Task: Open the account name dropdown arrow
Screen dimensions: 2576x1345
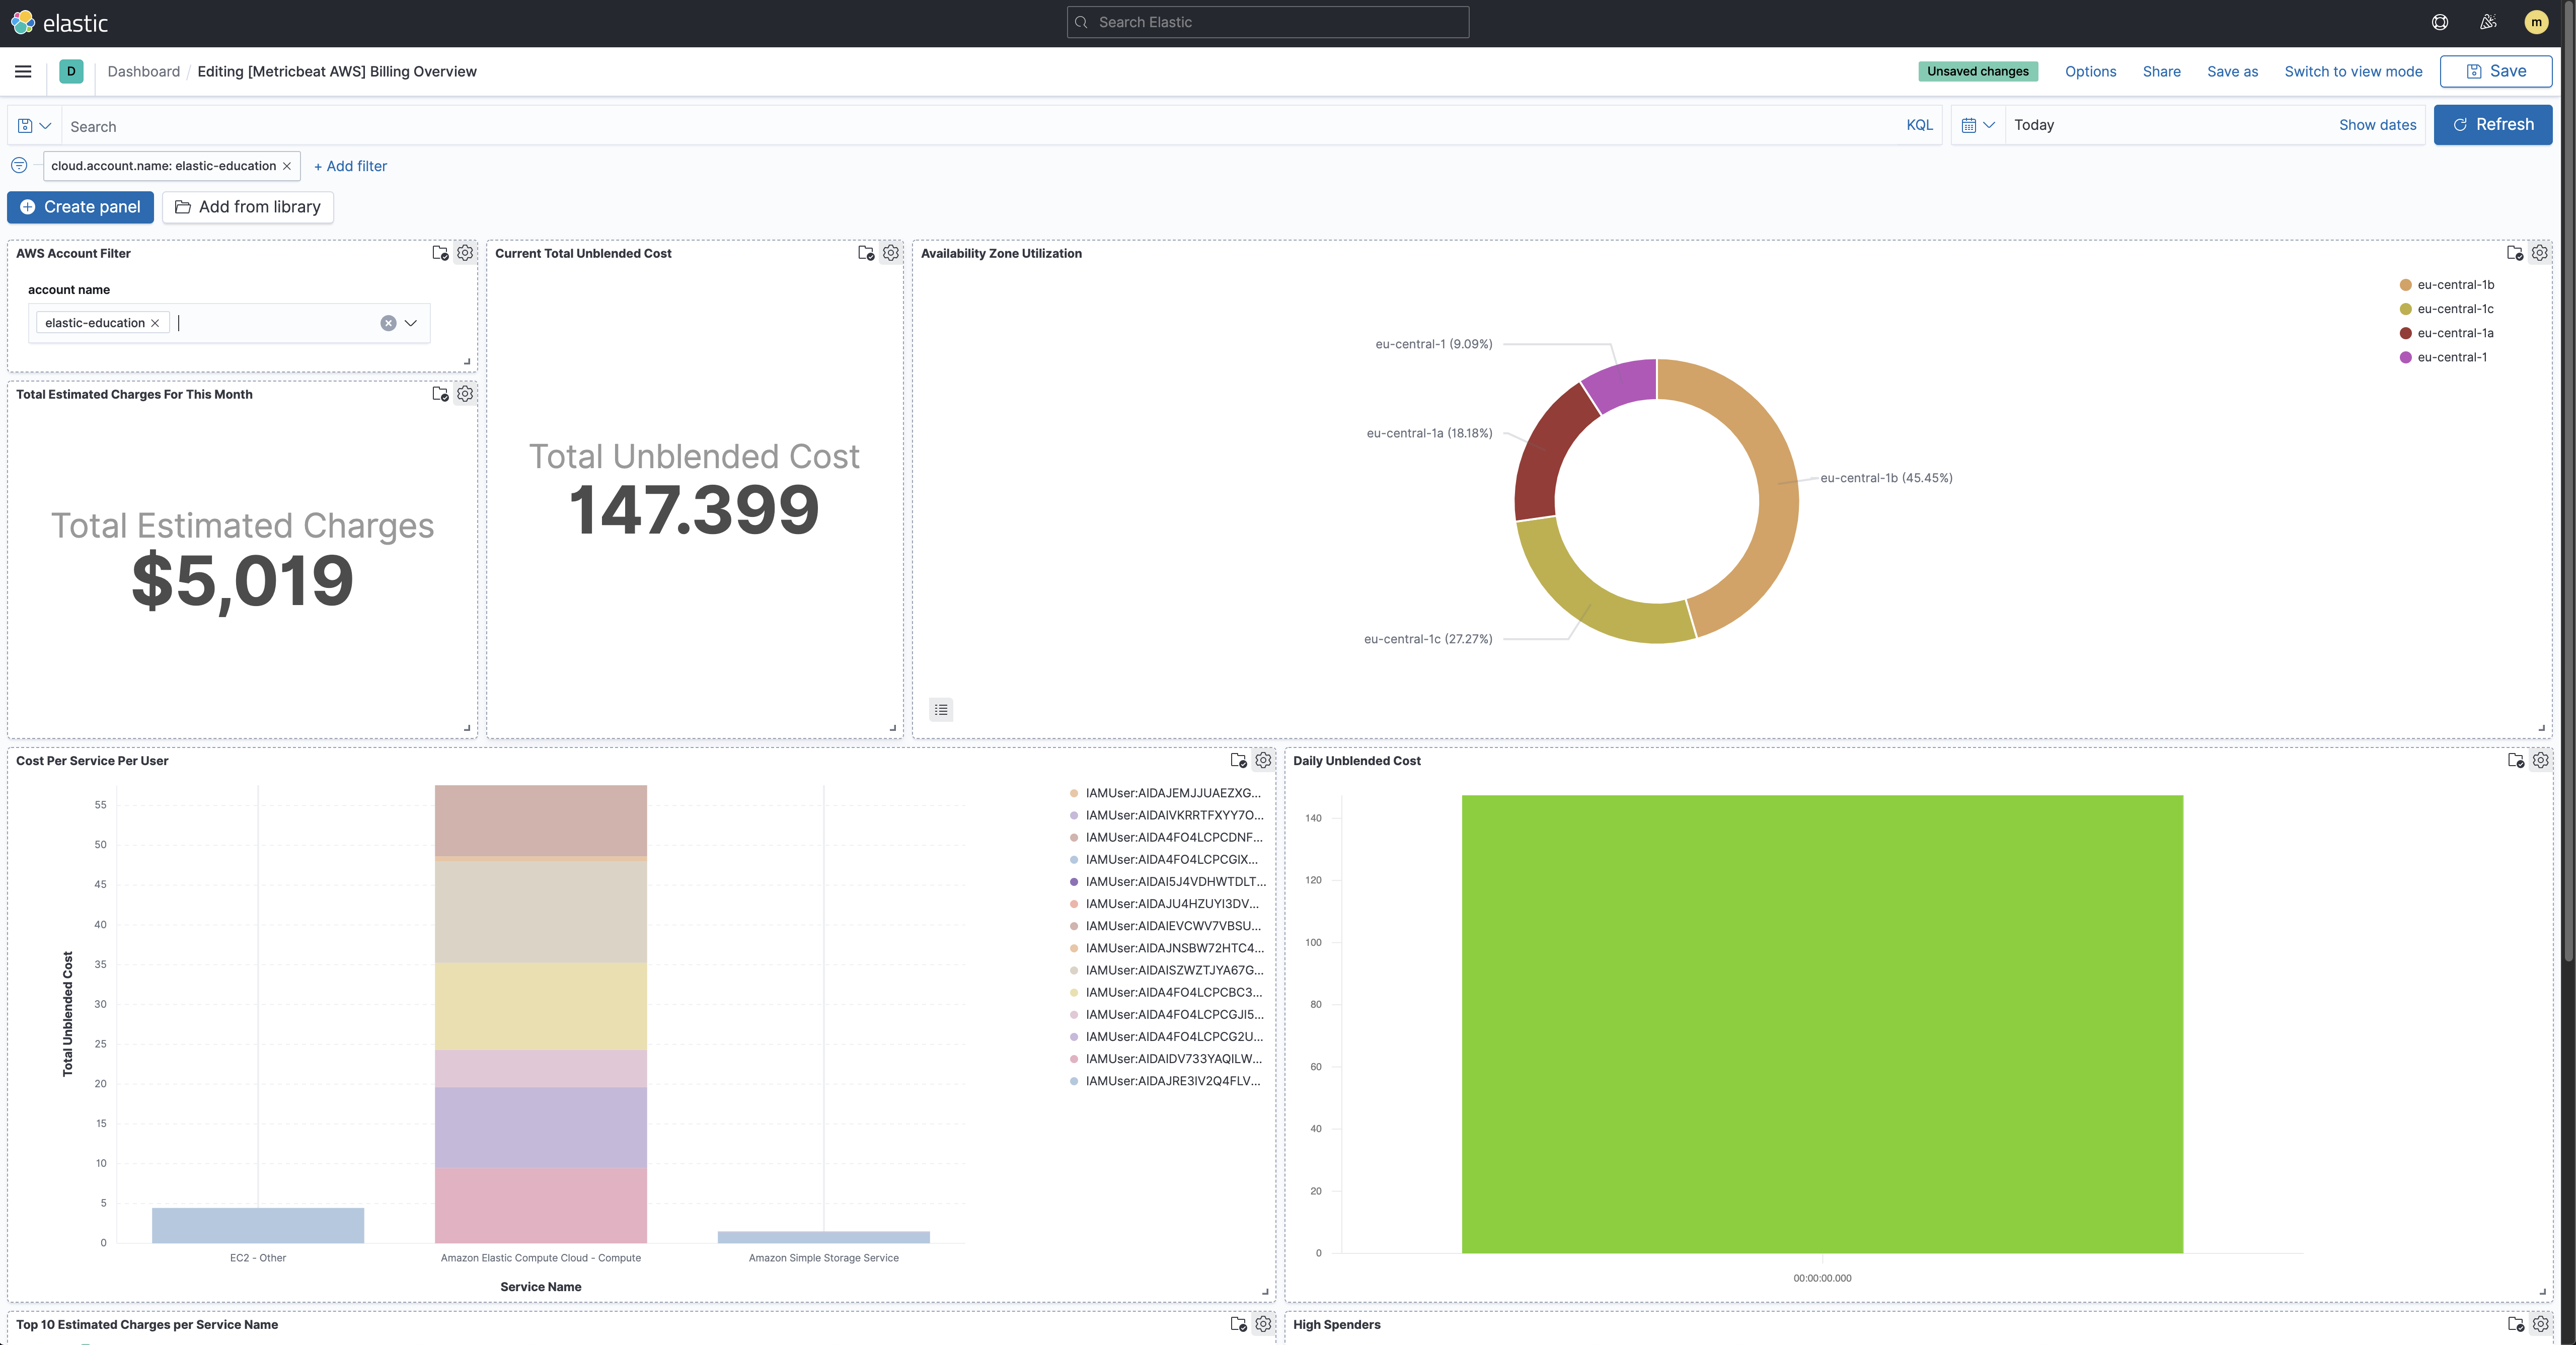Action: (410, 322)
